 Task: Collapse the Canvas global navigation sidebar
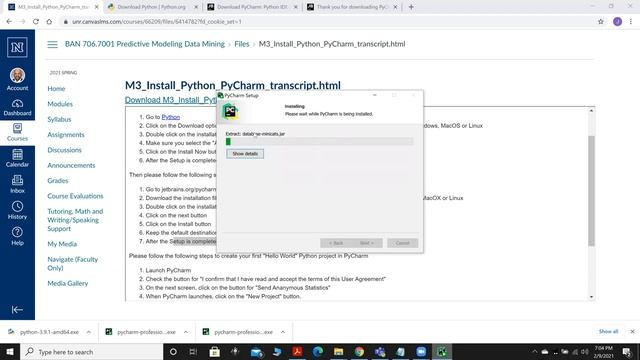click(17, 310)
